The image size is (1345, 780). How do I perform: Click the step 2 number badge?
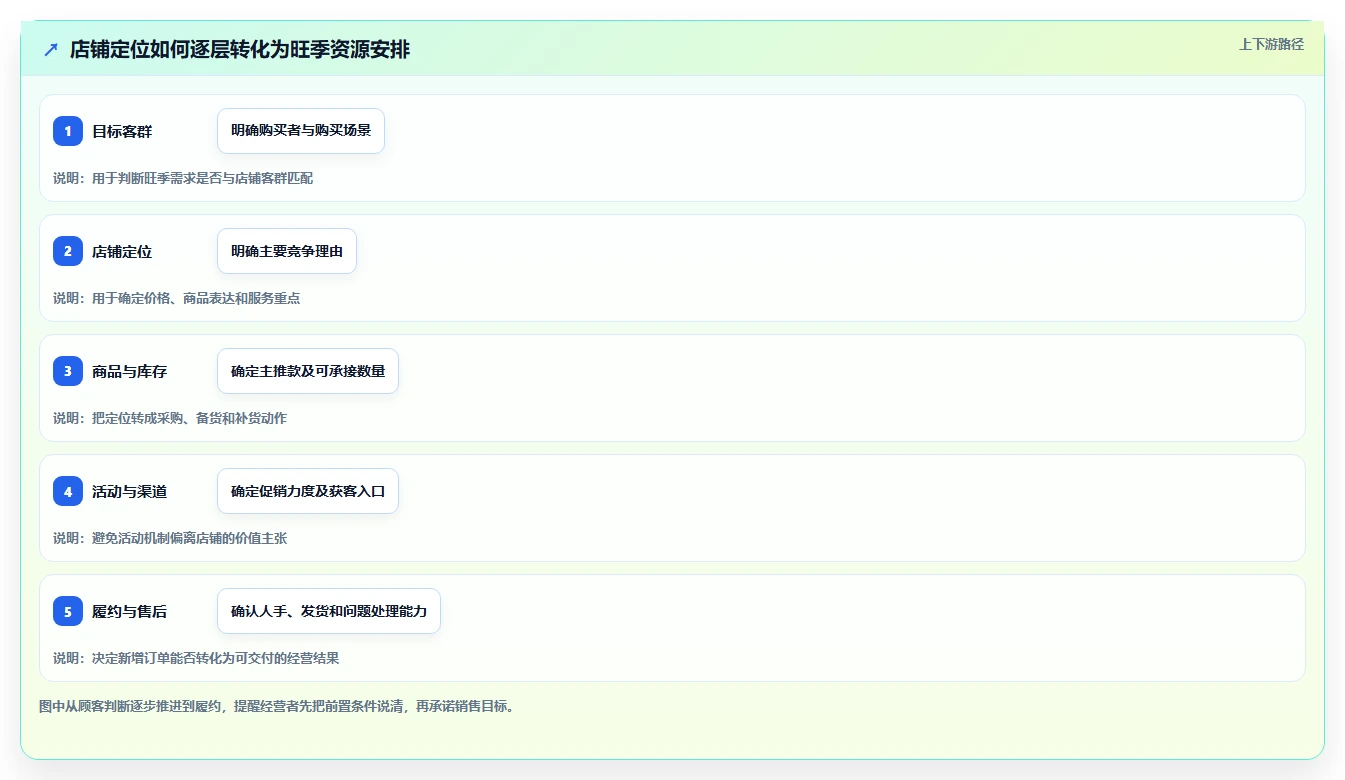point(68,251)
